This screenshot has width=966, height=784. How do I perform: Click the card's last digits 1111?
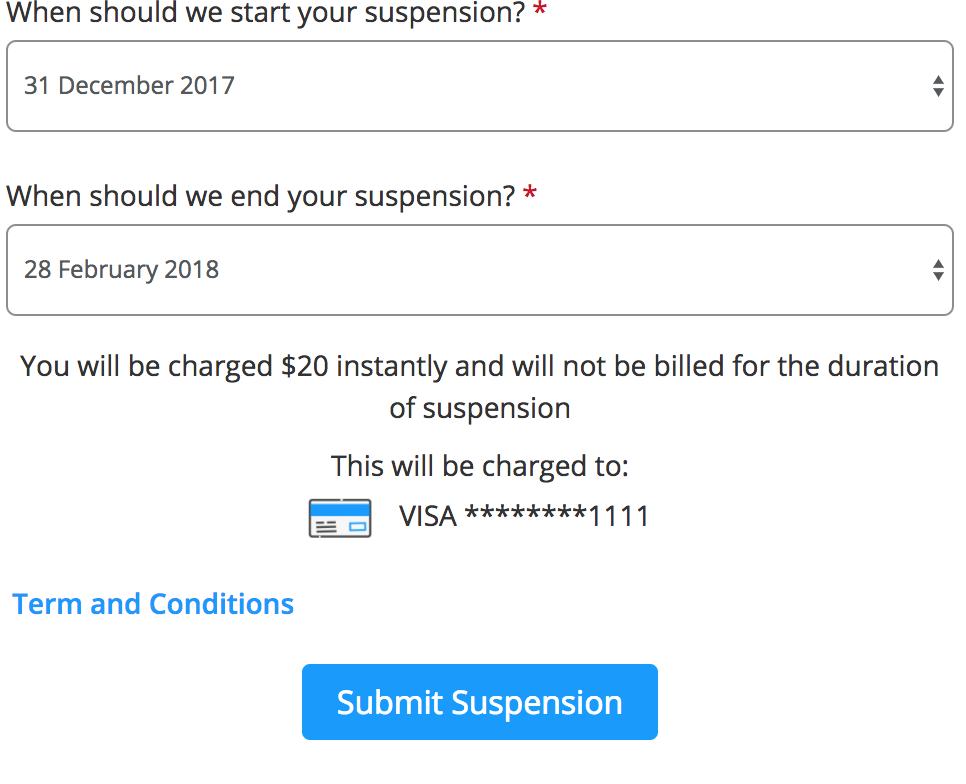coord(619,517)
